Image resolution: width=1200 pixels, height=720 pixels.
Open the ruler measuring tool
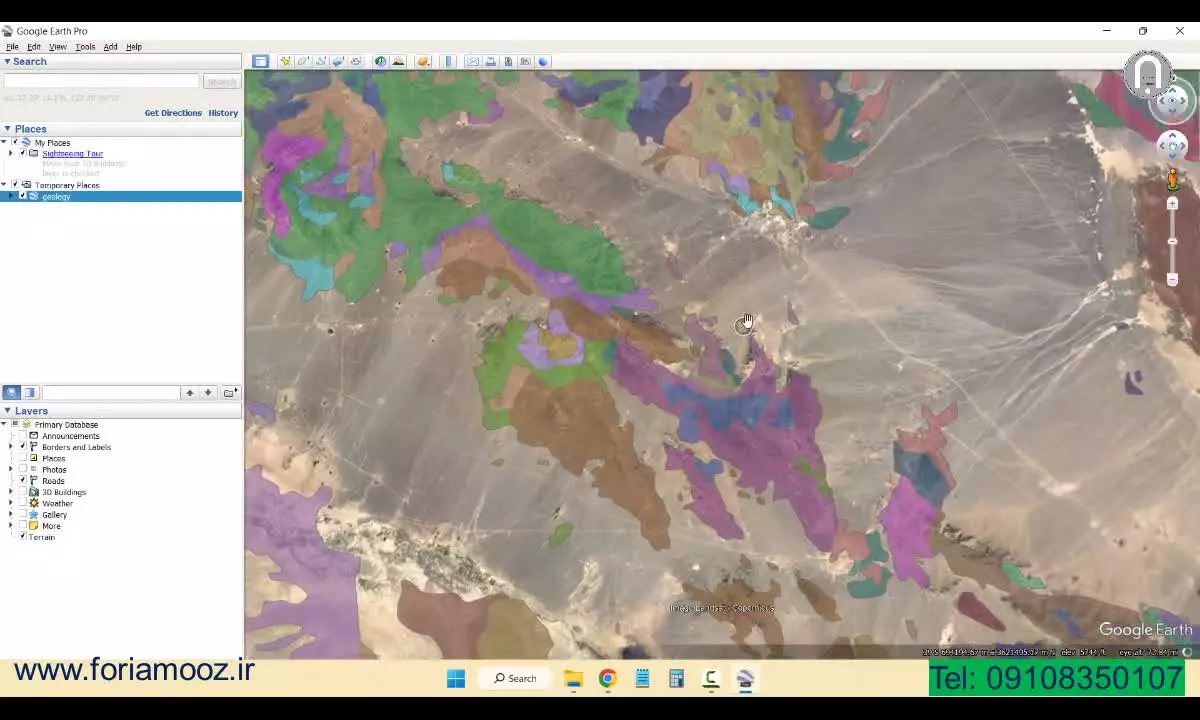tap(448, 61)
